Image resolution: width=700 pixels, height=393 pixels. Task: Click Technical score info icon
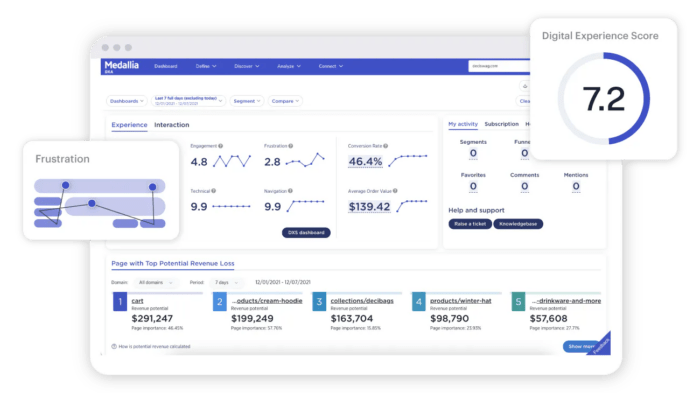pos(213,191)
